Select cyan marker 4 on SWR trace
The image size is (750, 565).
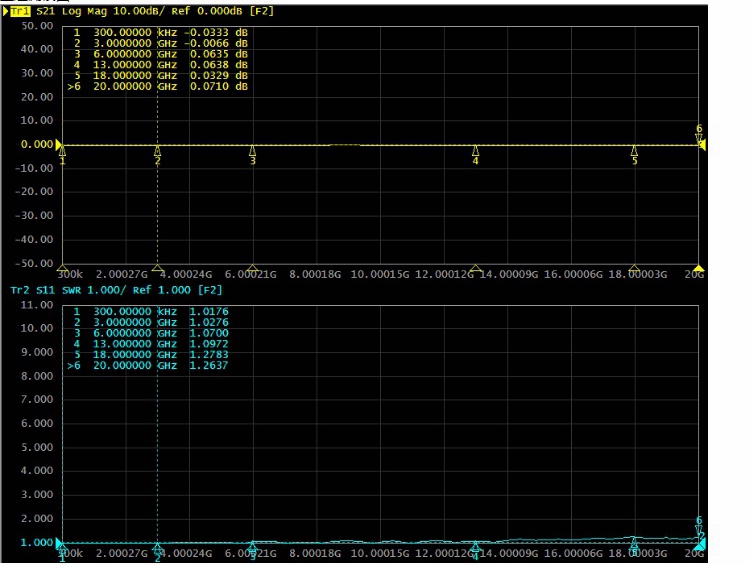click(x=476, y=548)
